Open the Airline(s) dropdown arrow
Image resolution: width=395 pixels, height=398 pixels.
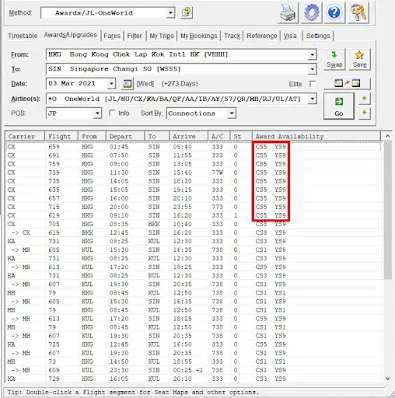(x=312, y=99)
